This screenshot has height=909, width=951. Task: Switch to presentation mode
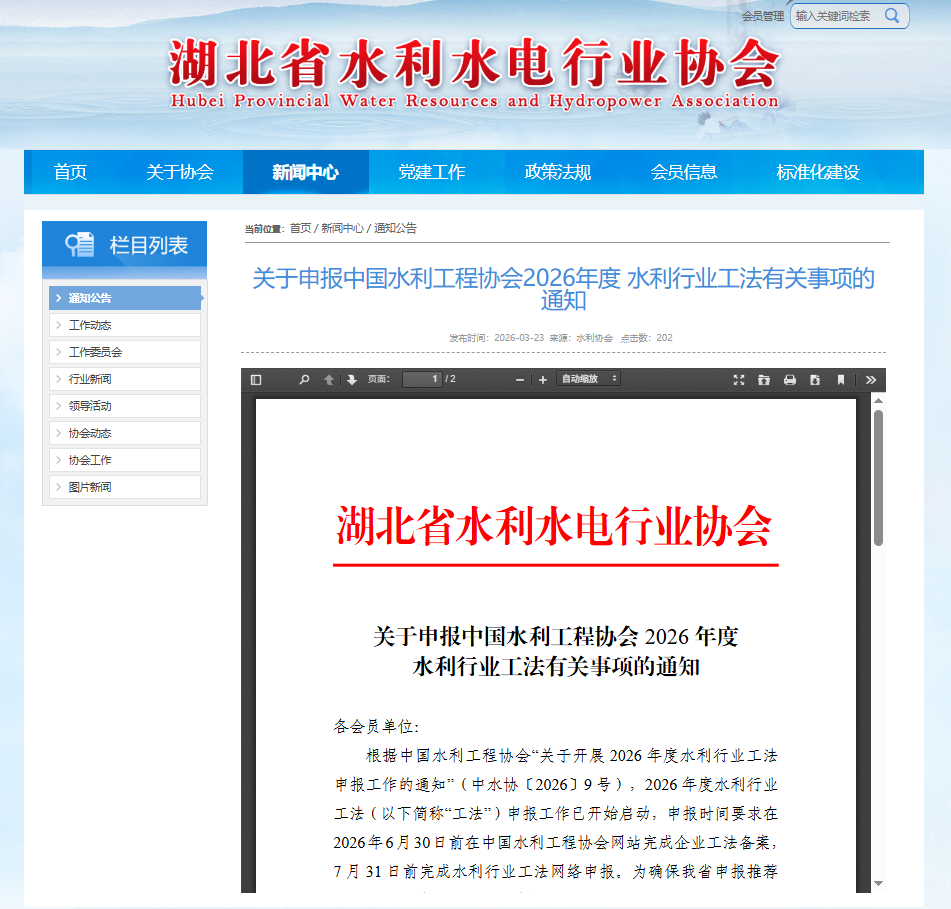coord(739,380)
